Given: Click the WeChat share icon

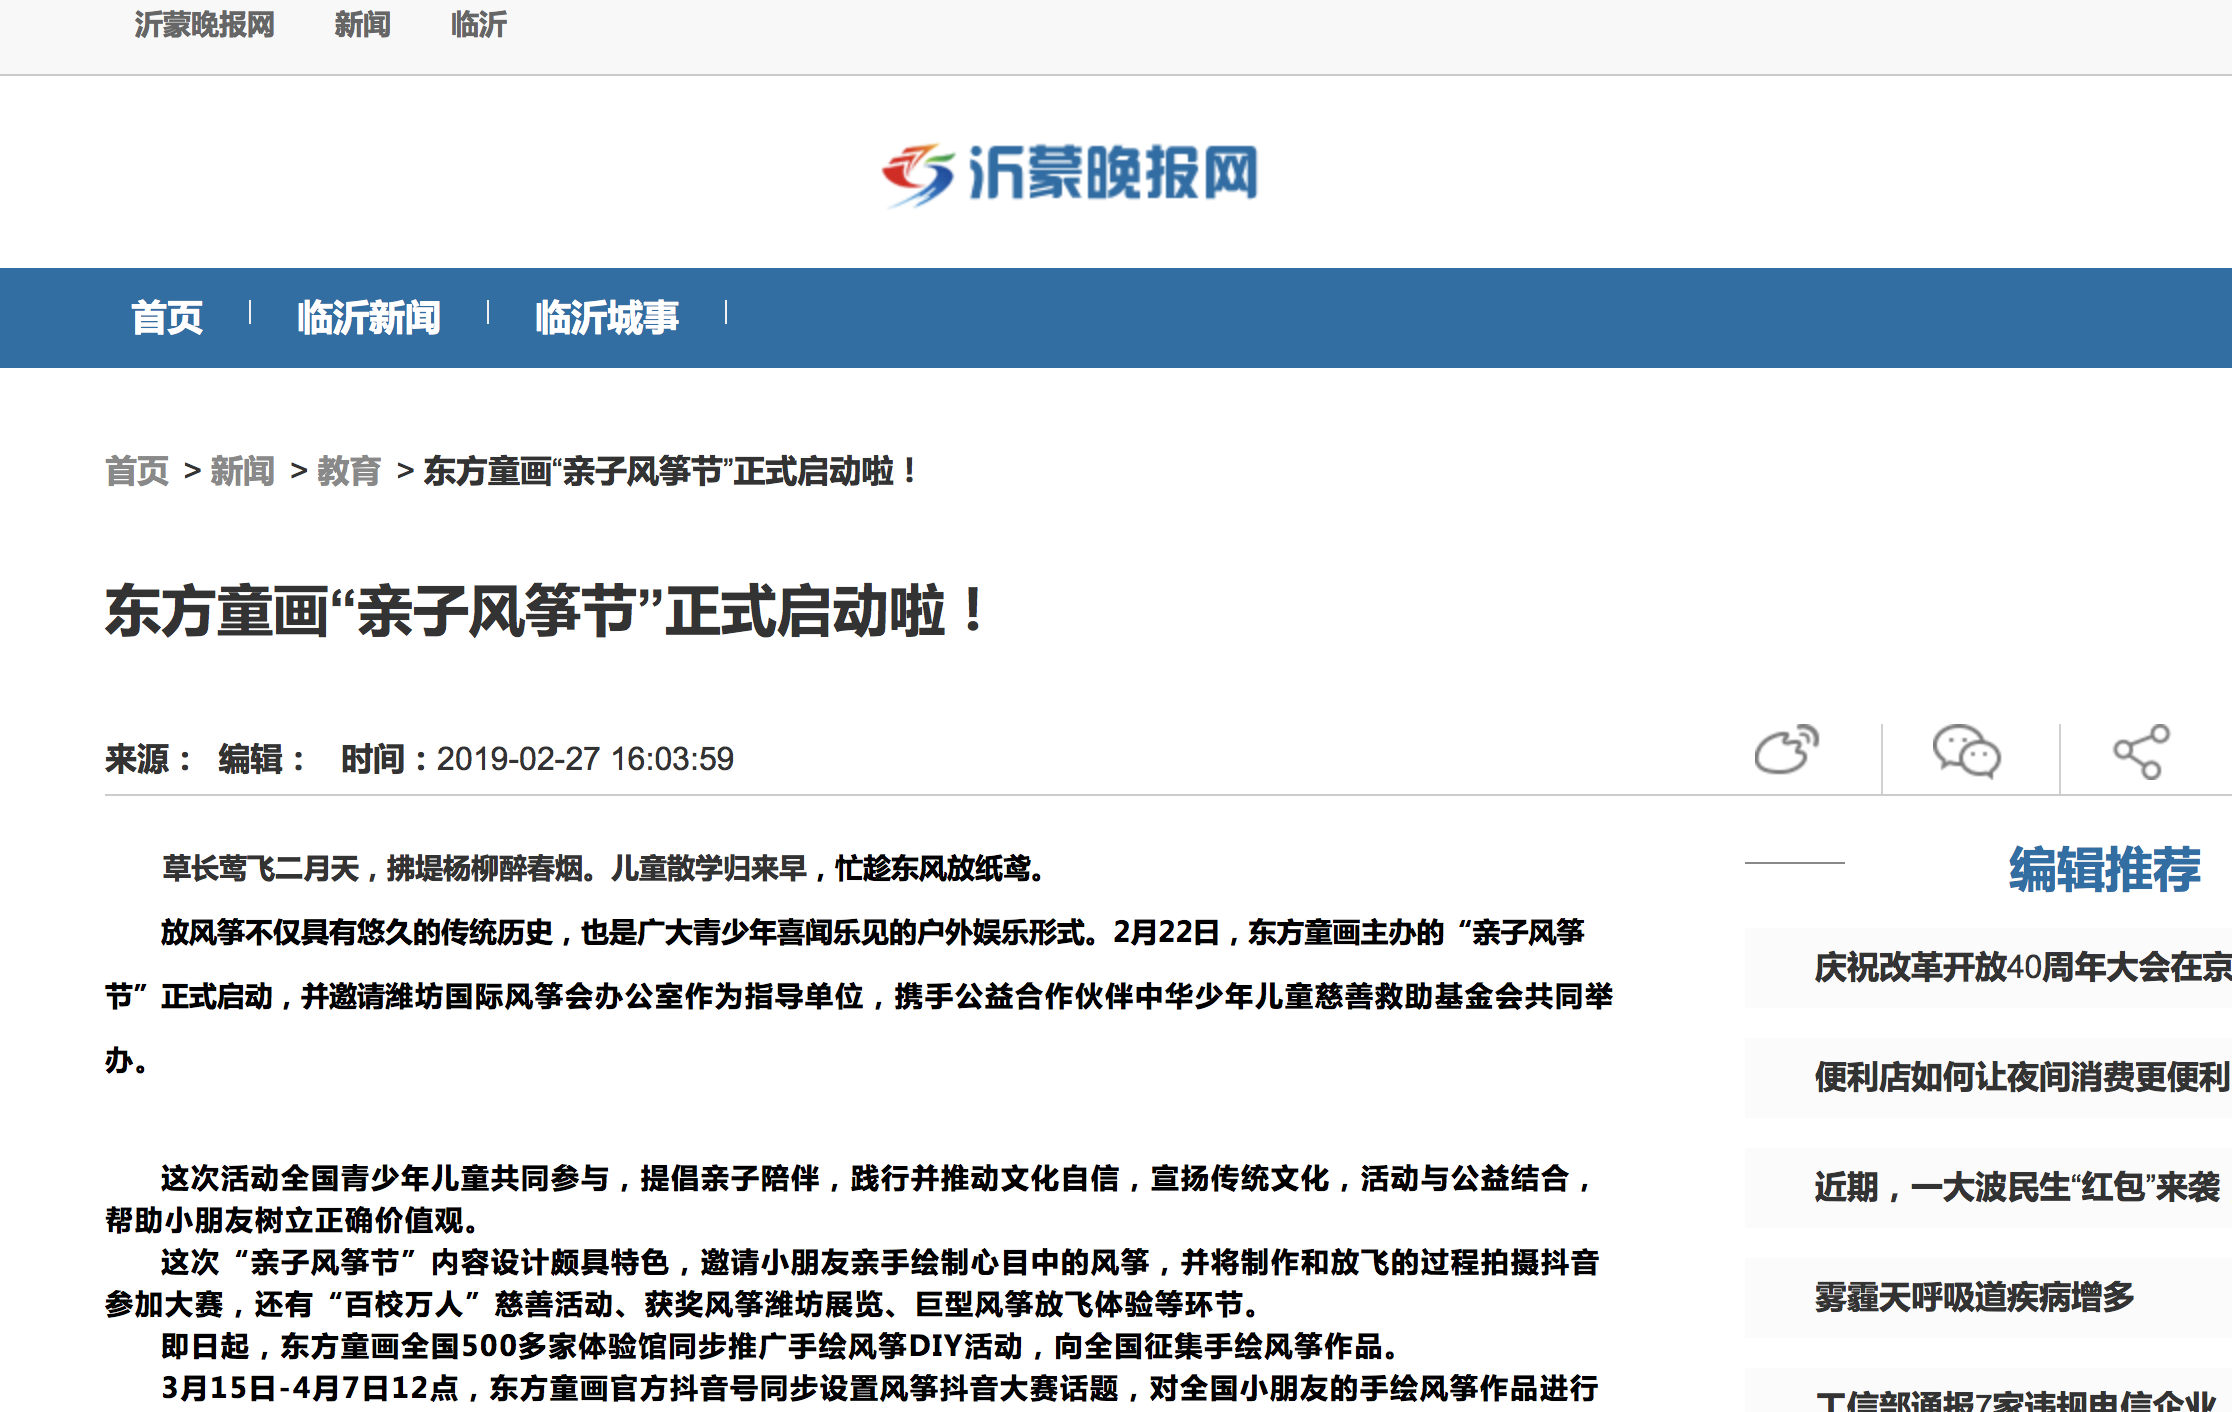Looking at the screenshot, I should (1965, 751).
